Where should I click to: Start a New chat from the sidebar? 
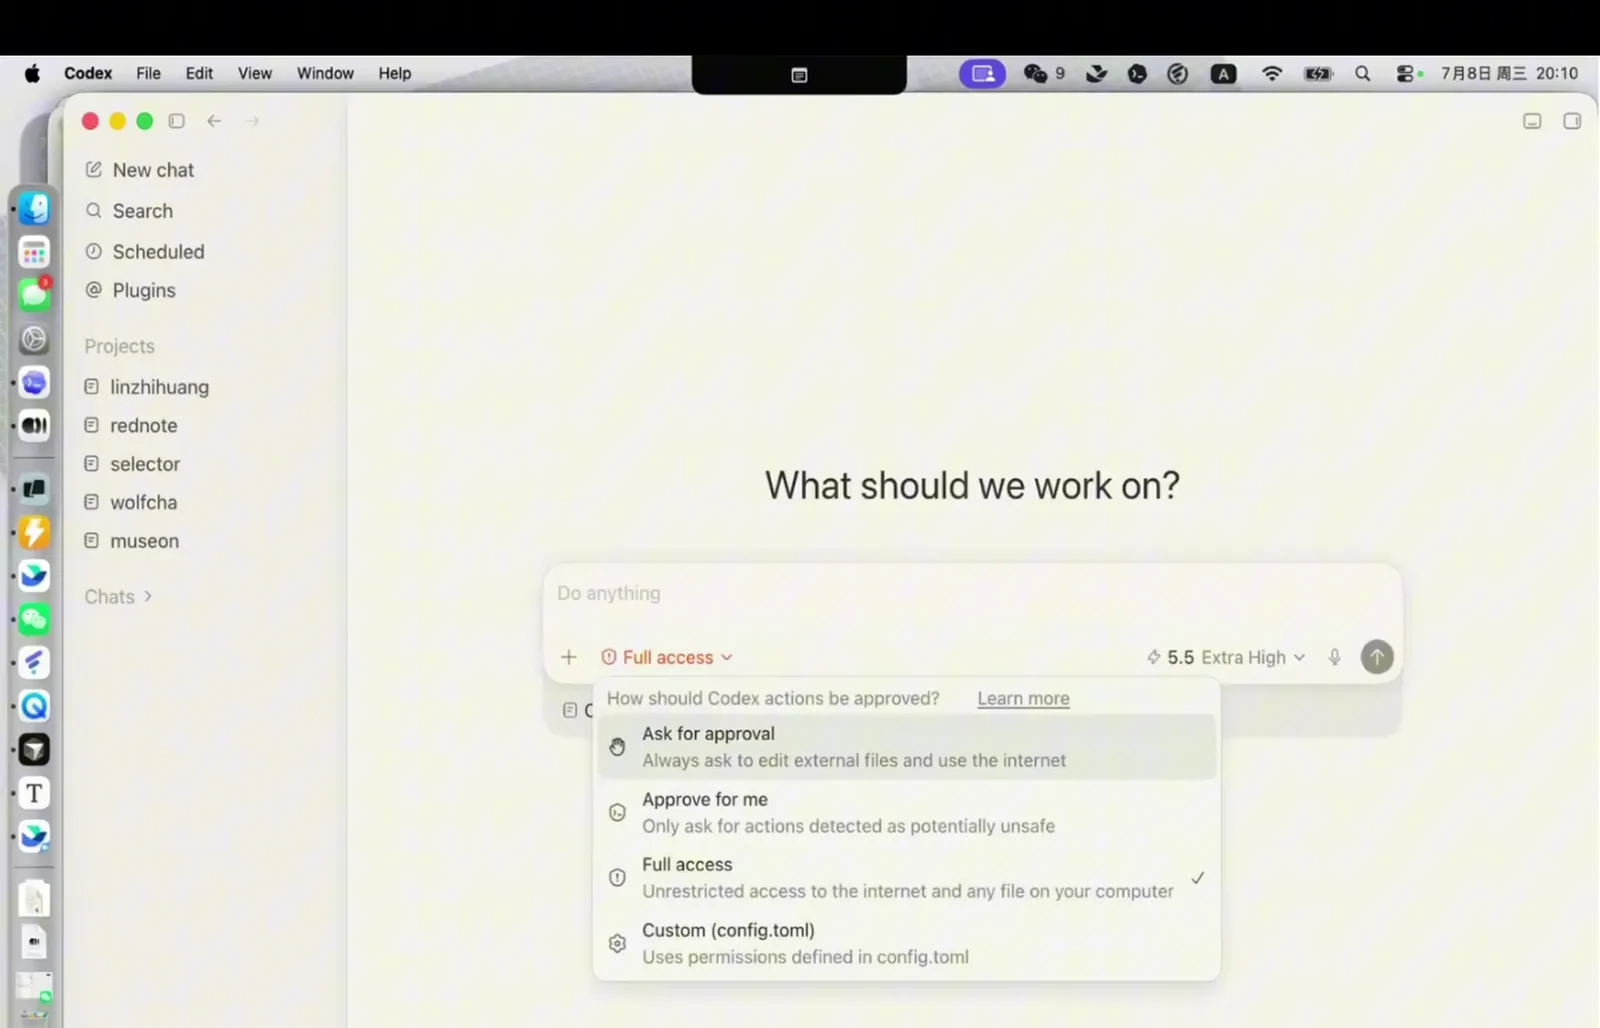click(140, 170)
